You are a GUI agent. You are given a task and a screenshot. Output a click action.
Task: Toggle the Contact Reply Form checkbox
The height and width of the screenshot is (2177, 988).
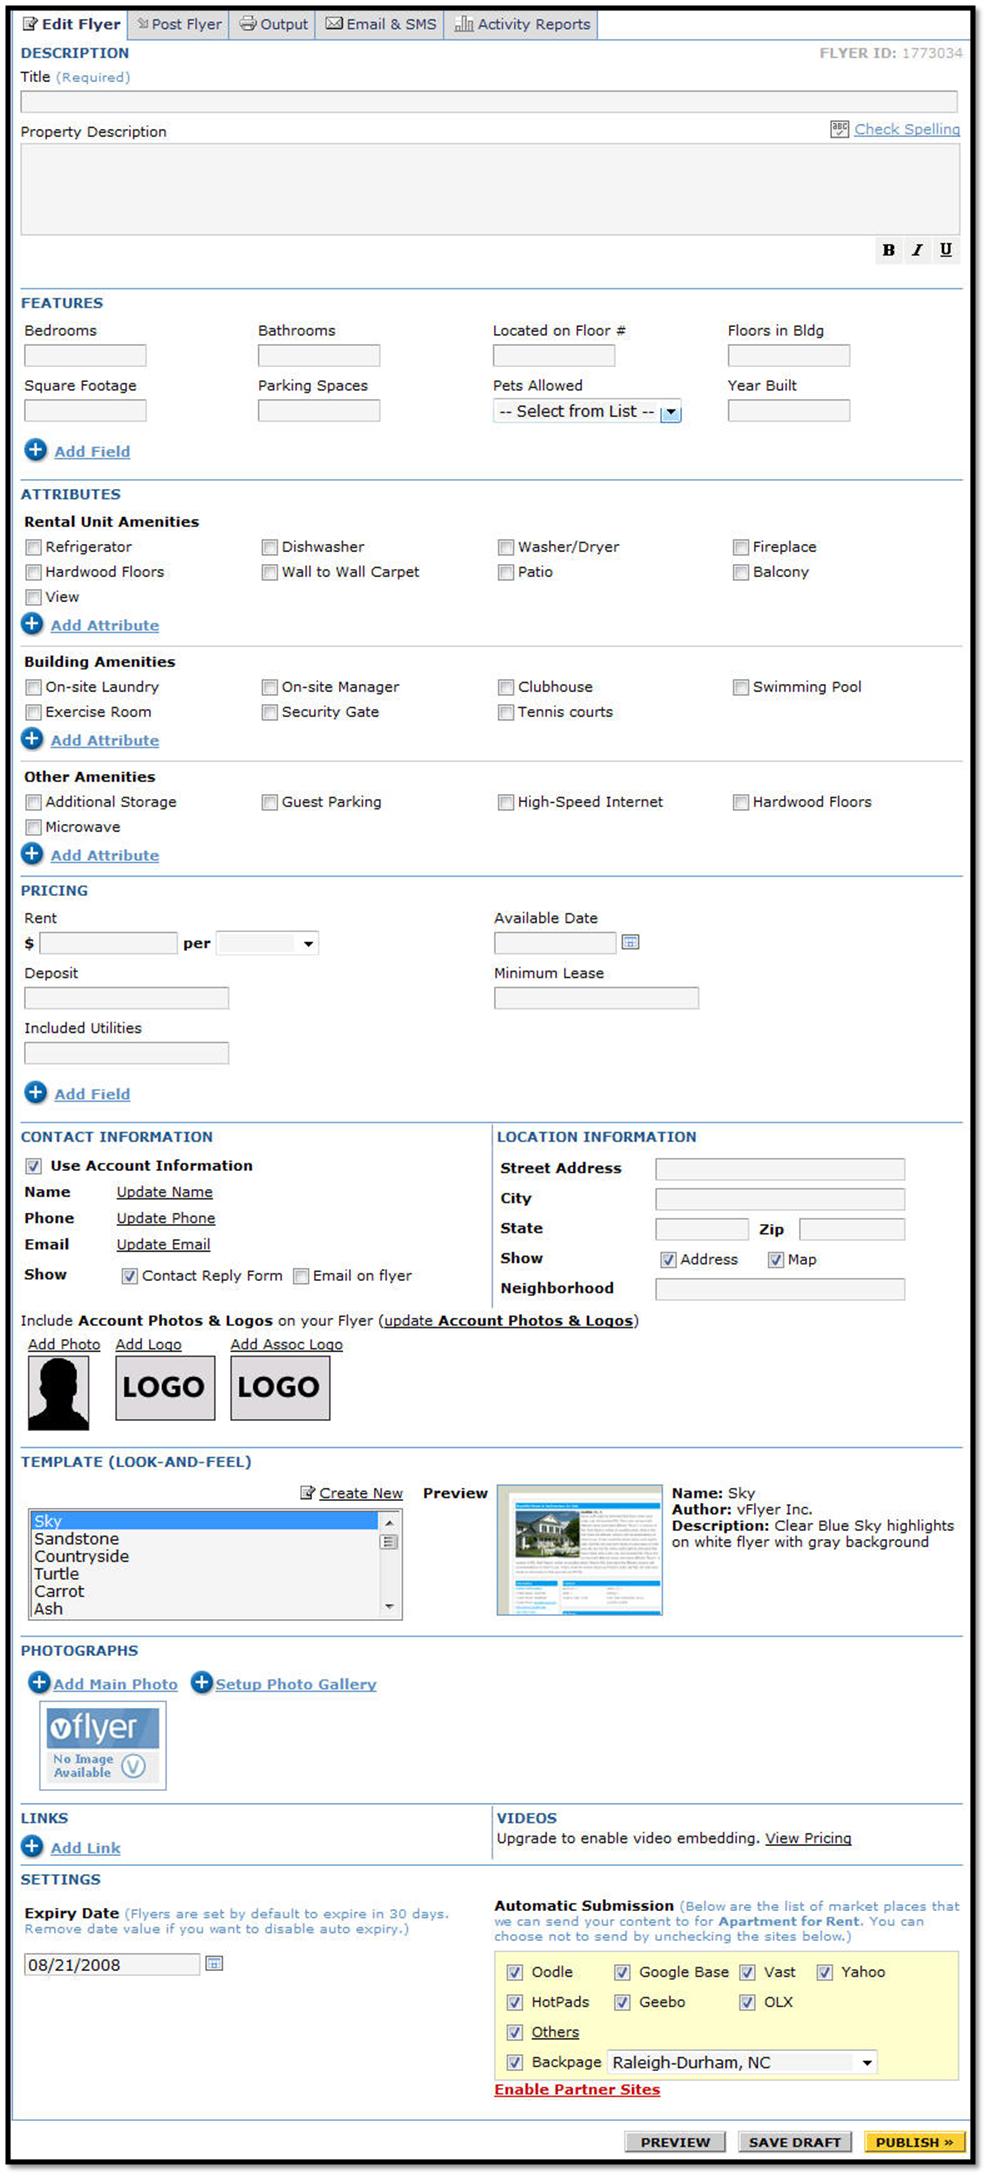[x=129, y=1276]
